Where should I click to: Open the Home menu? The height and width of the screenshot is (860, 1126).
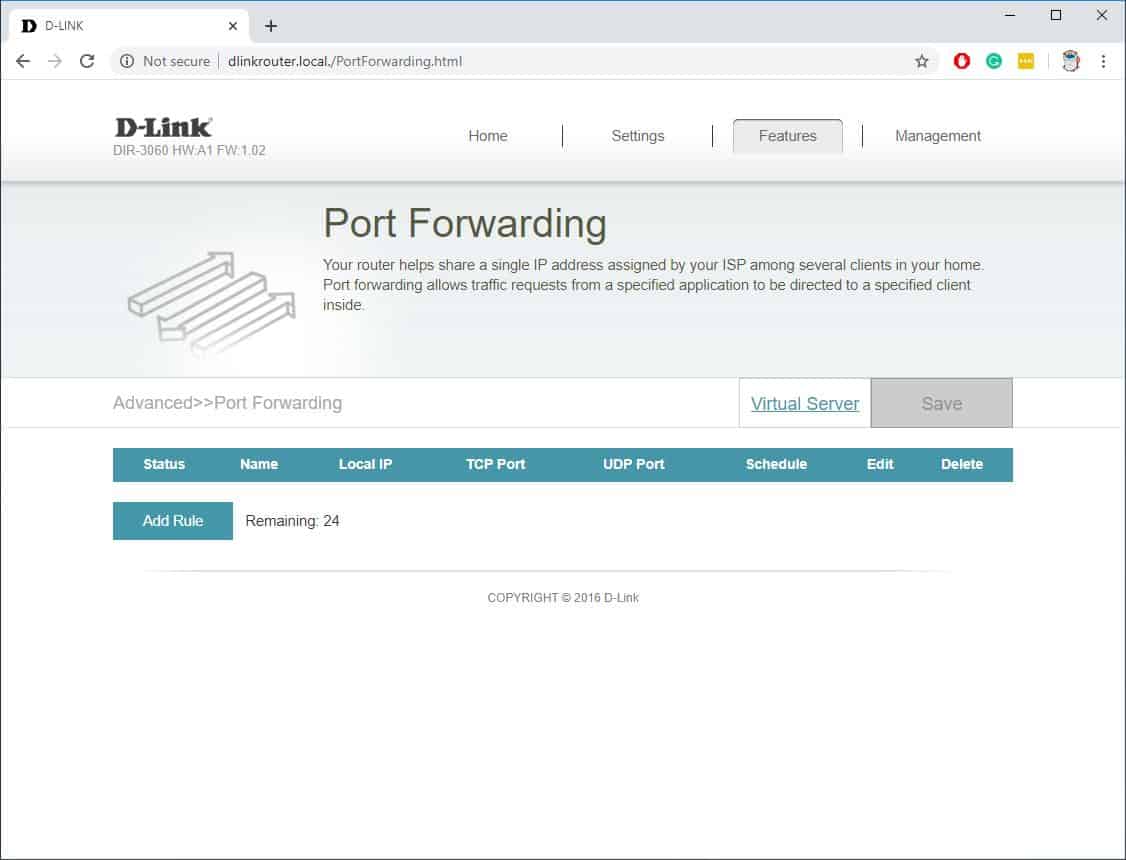488,136
